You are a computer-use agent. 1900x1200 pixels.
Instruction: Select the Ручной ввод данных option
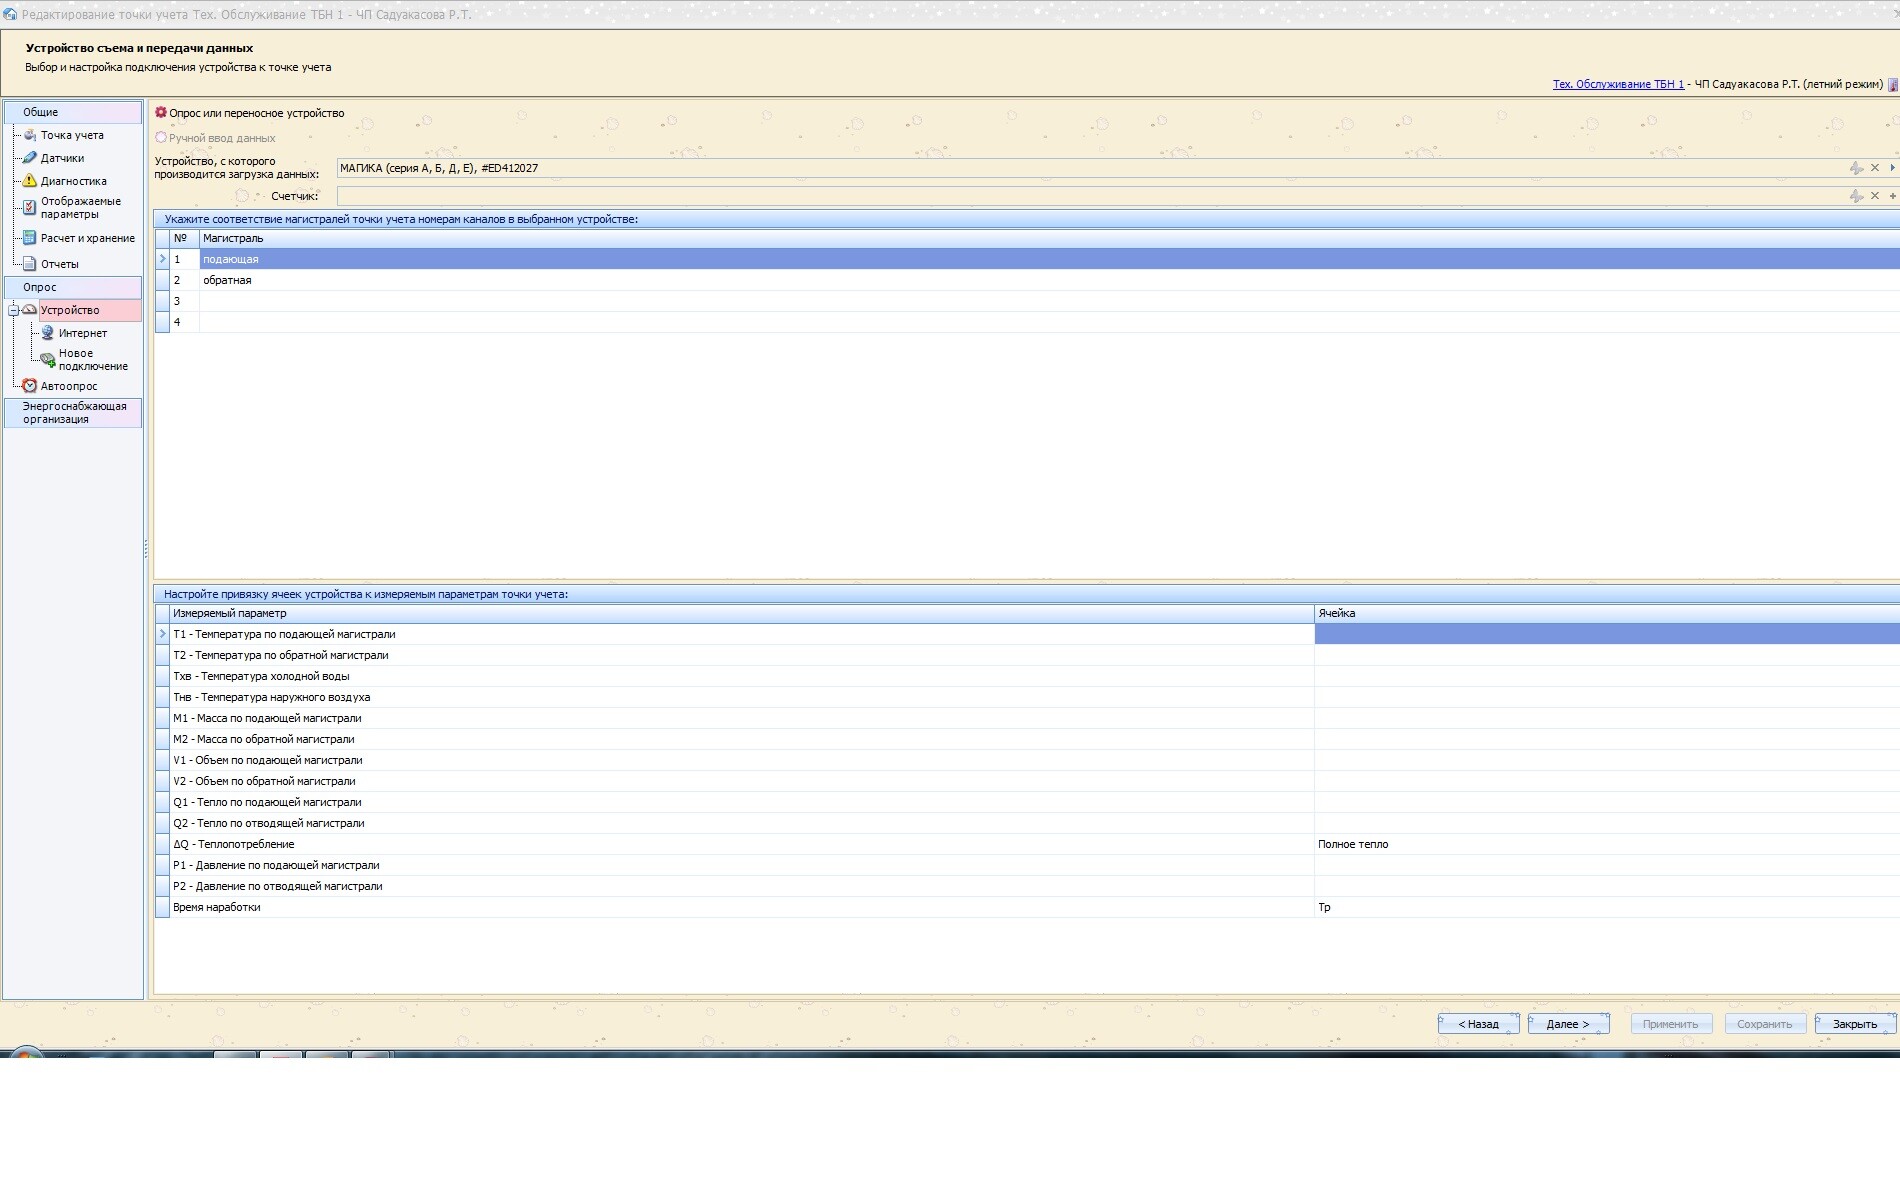click(x=161, y=138)
